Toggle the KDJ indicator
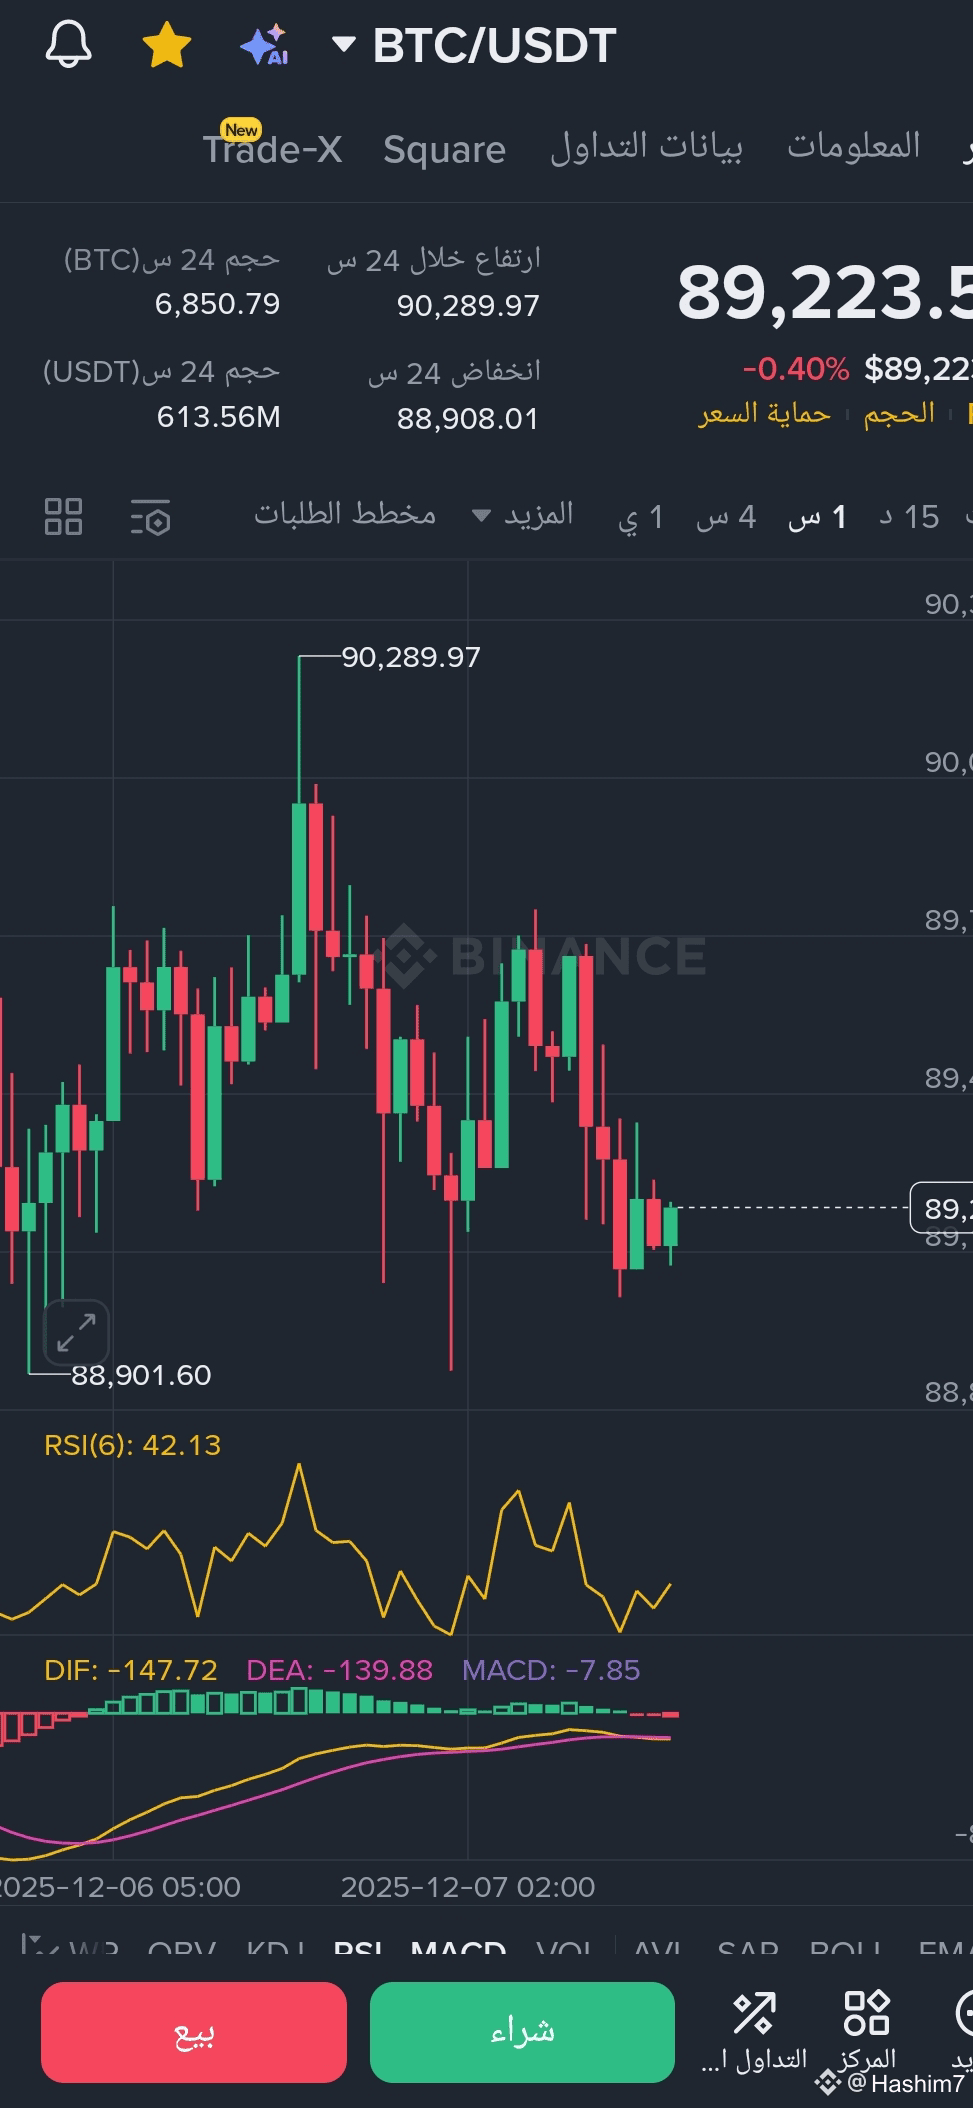 coord(275,1949)
